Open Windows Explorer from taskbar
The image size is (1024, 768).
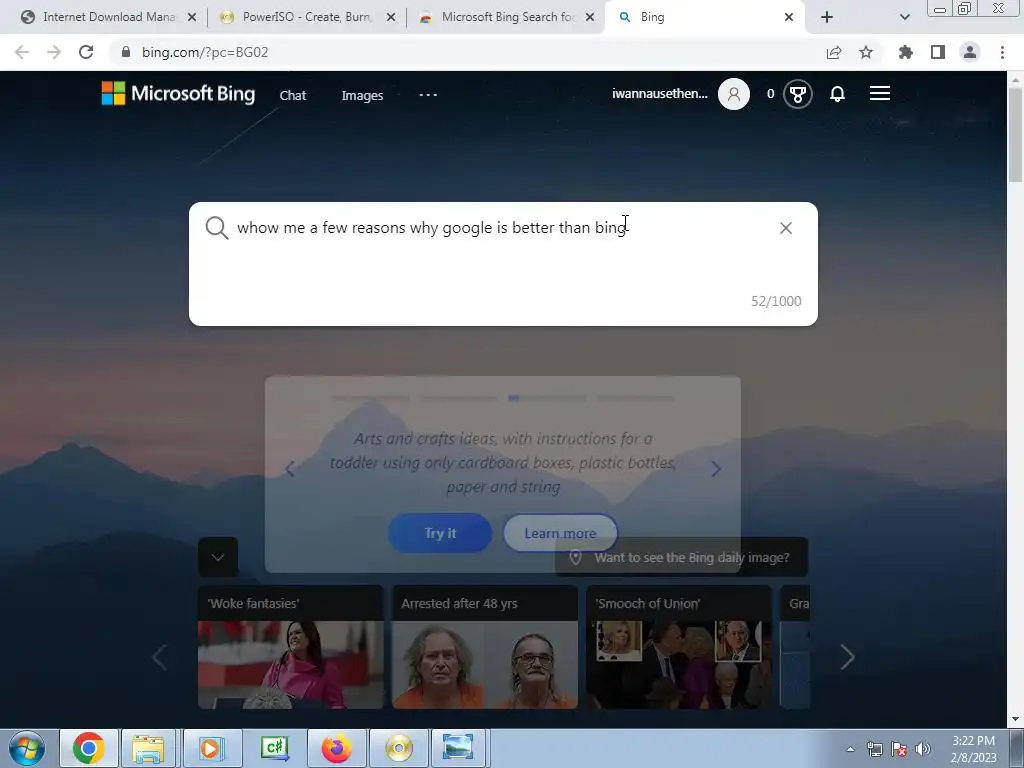click(148, 748)
